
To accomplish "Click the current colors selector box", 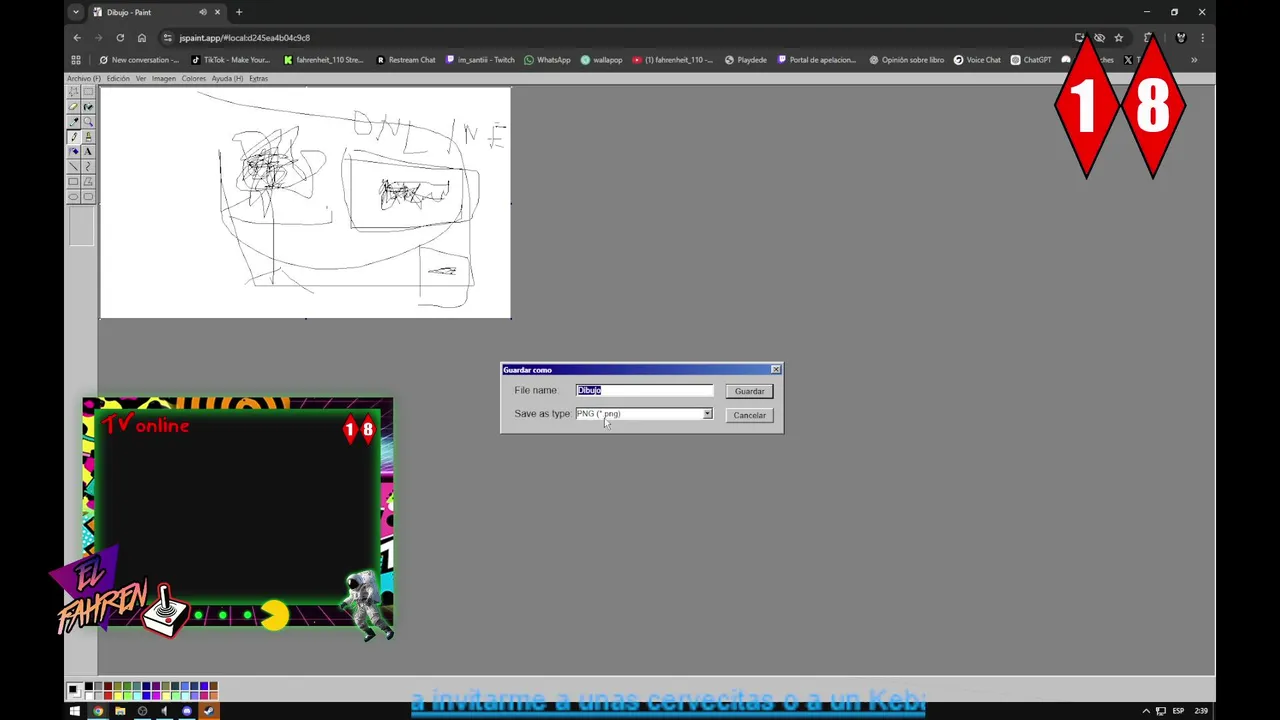I will [74, 691].
